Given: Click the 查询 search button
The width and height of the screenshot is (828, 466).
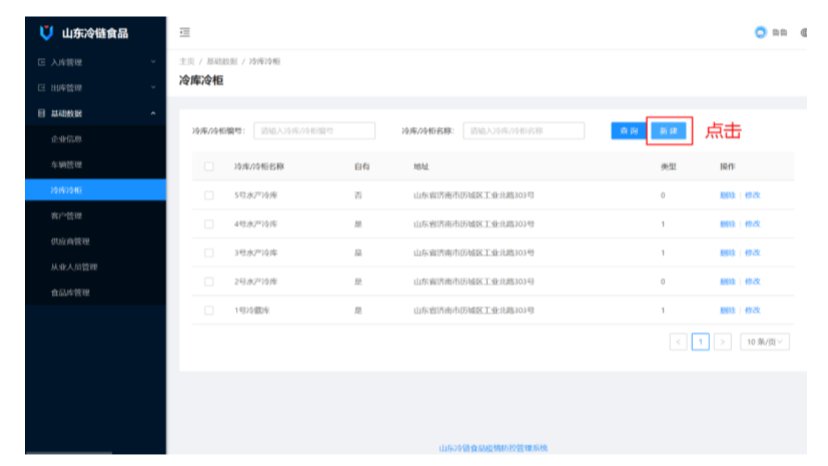Looking at the screenshot, I should [627, 131].
